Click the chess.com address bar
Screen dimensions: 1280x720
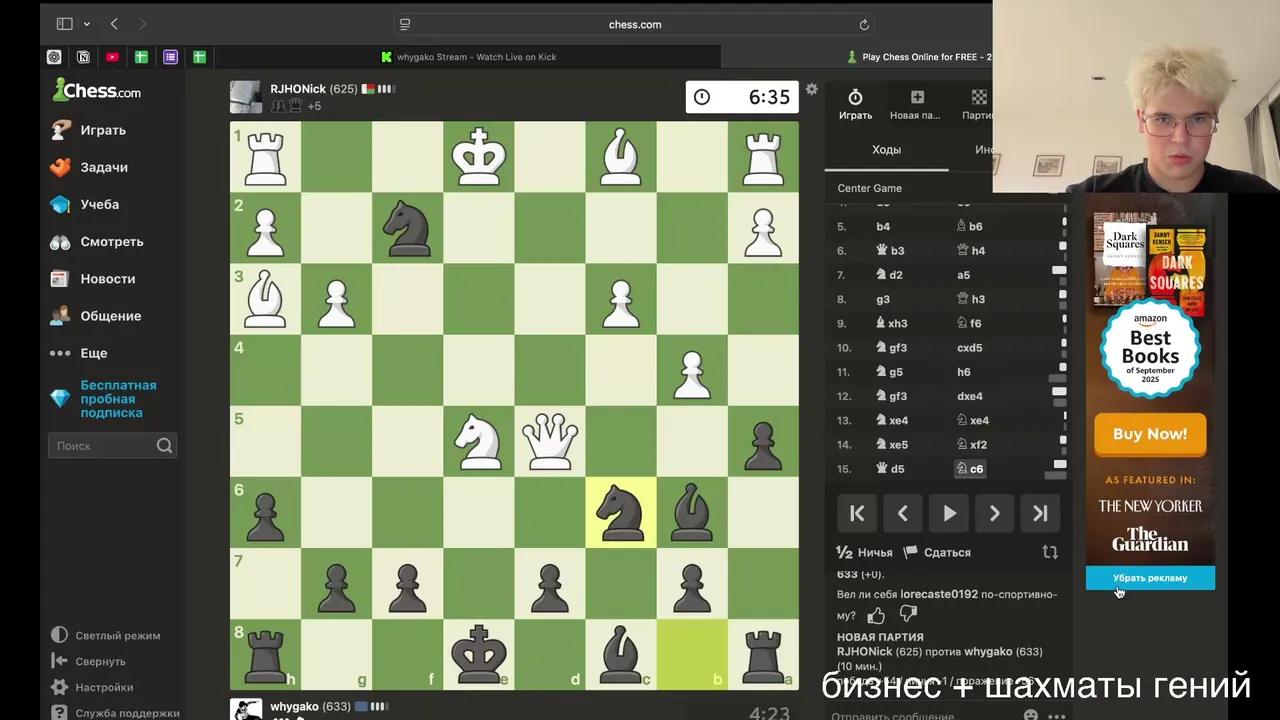(635, 24)
